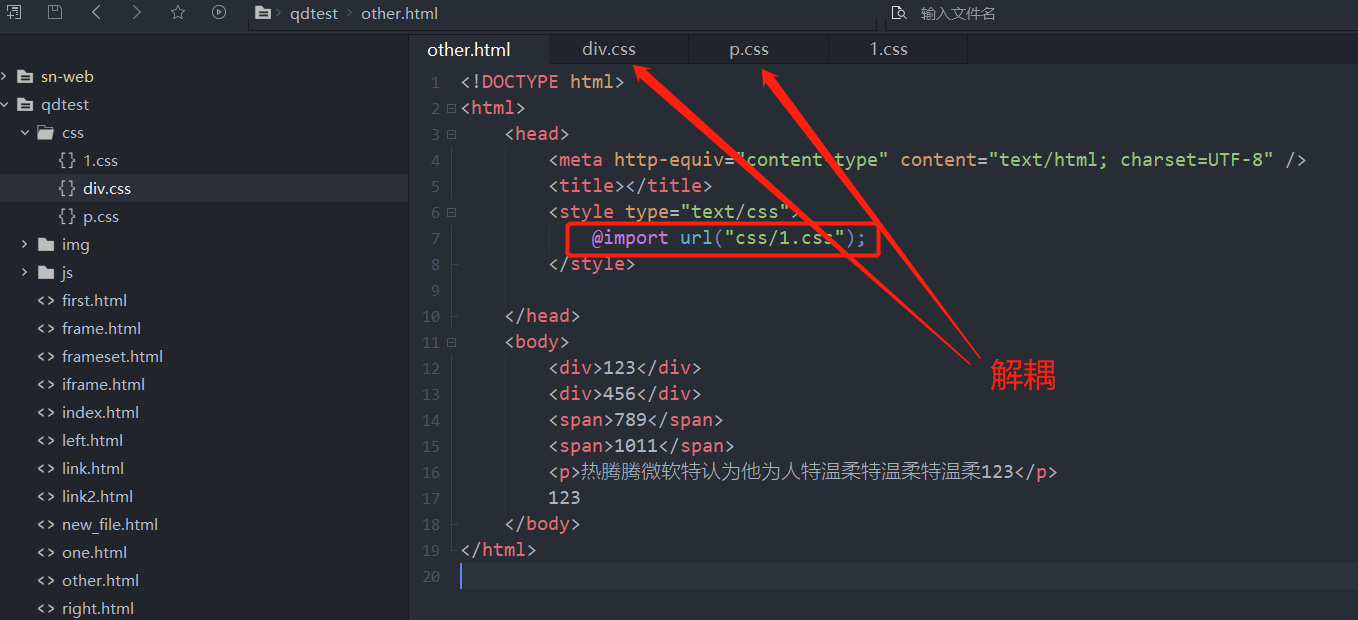Select the qdtest project row

point(204,105)
